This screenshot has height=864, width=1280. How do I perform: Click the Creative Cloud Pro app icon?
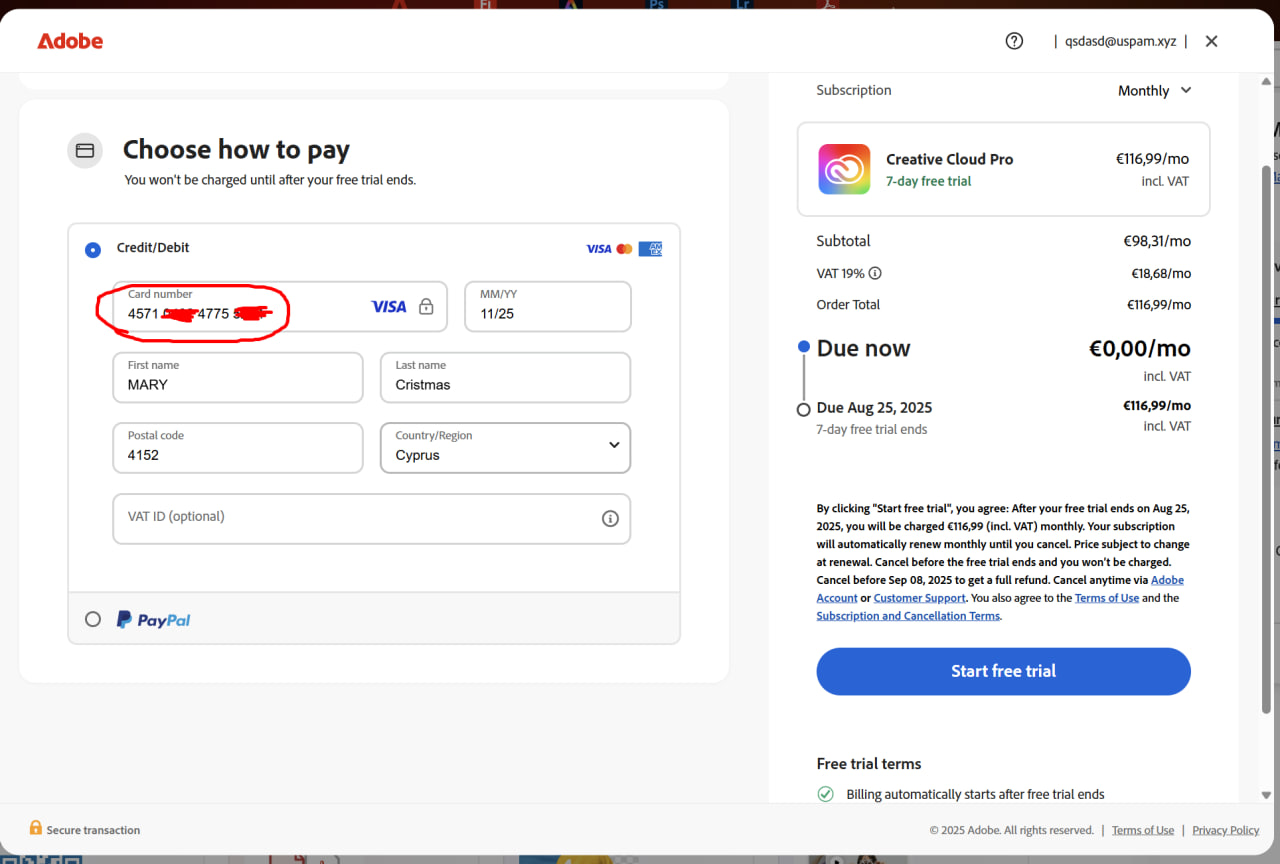point(844,169)
